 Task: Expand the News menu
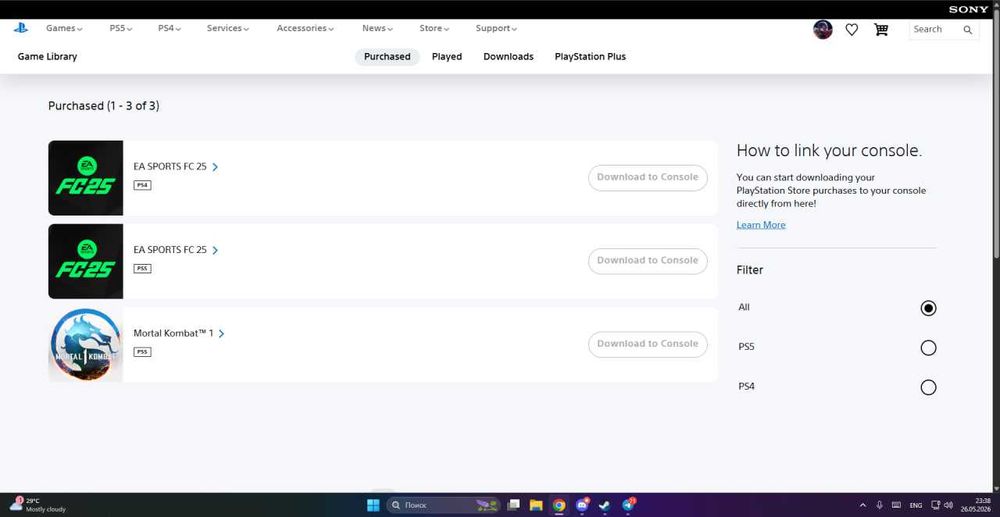click(x=378, y=29)
